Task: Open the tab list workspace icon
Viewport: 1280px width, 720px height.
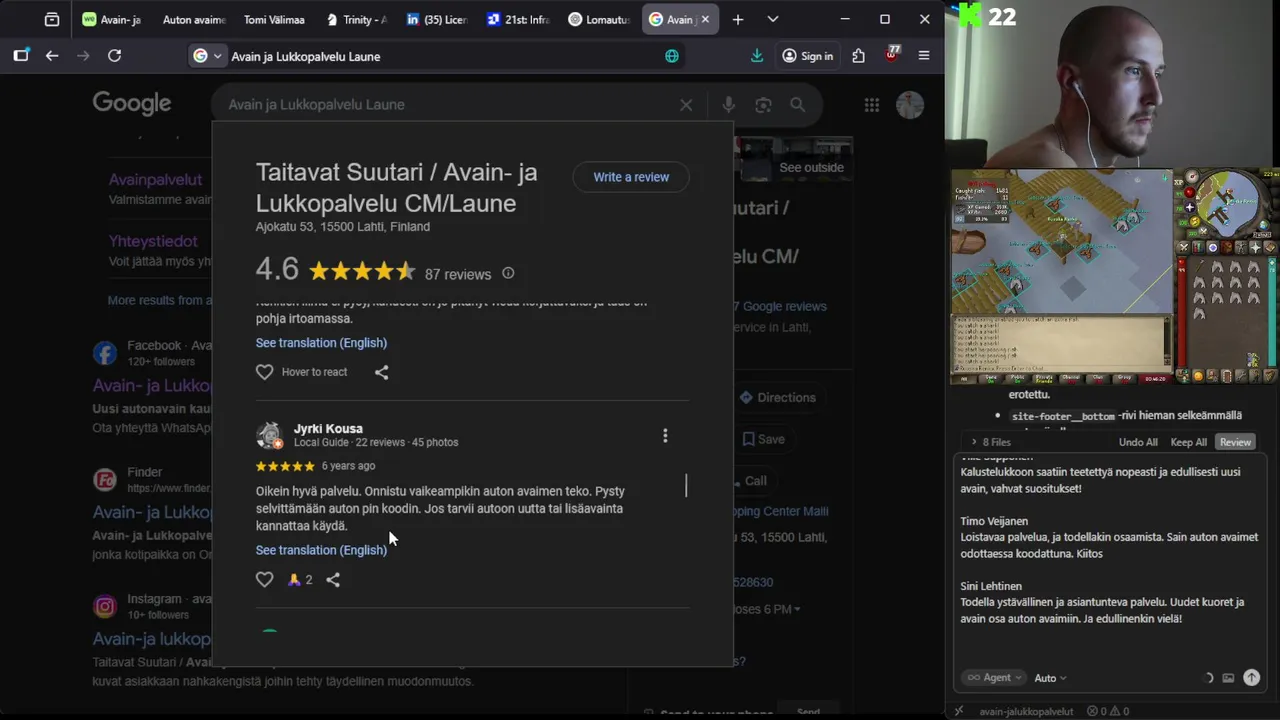Action: [x=52, y=19]
